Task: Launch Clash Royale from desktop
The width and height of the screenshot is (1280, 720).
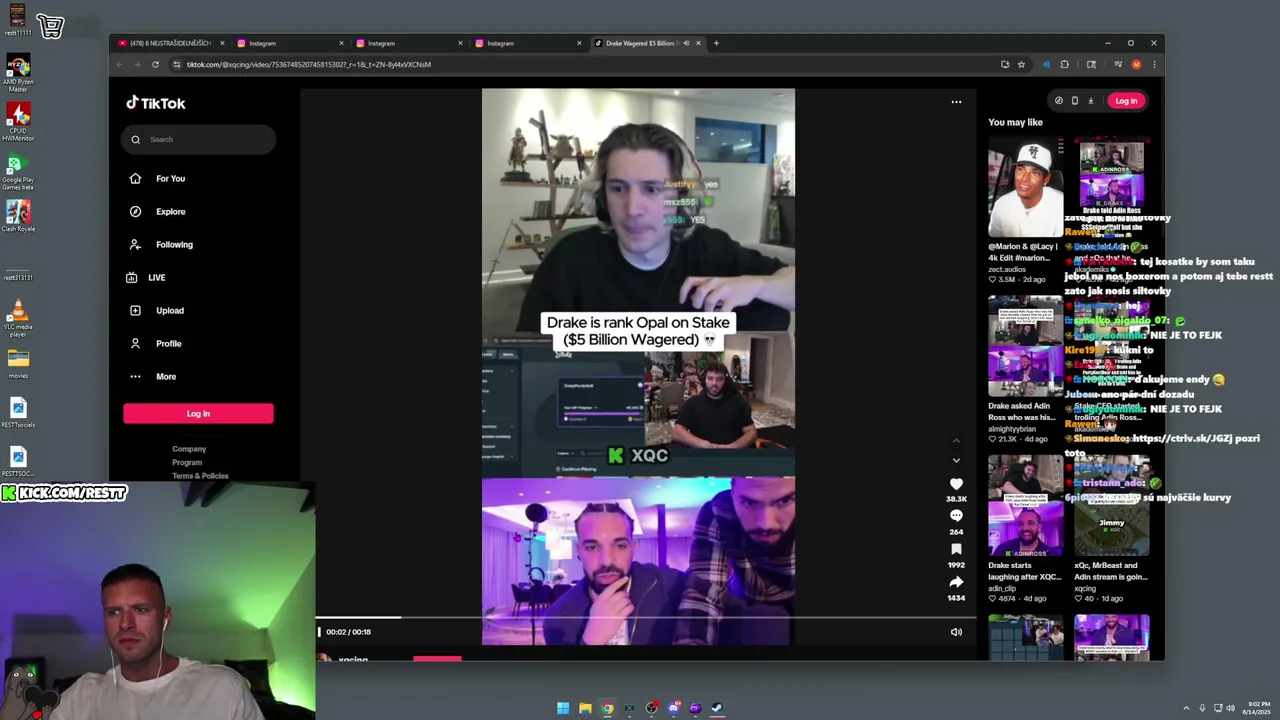Action: click(x=18, y=216)
